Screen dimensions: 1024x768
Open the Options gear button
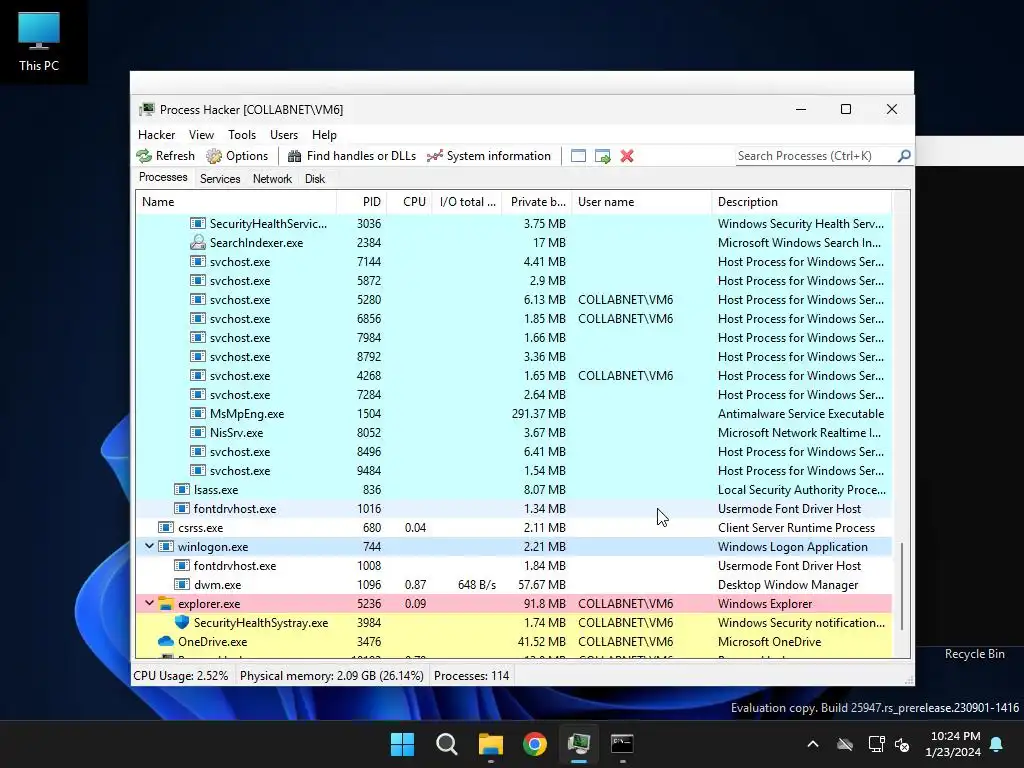[x=237, y=156]
